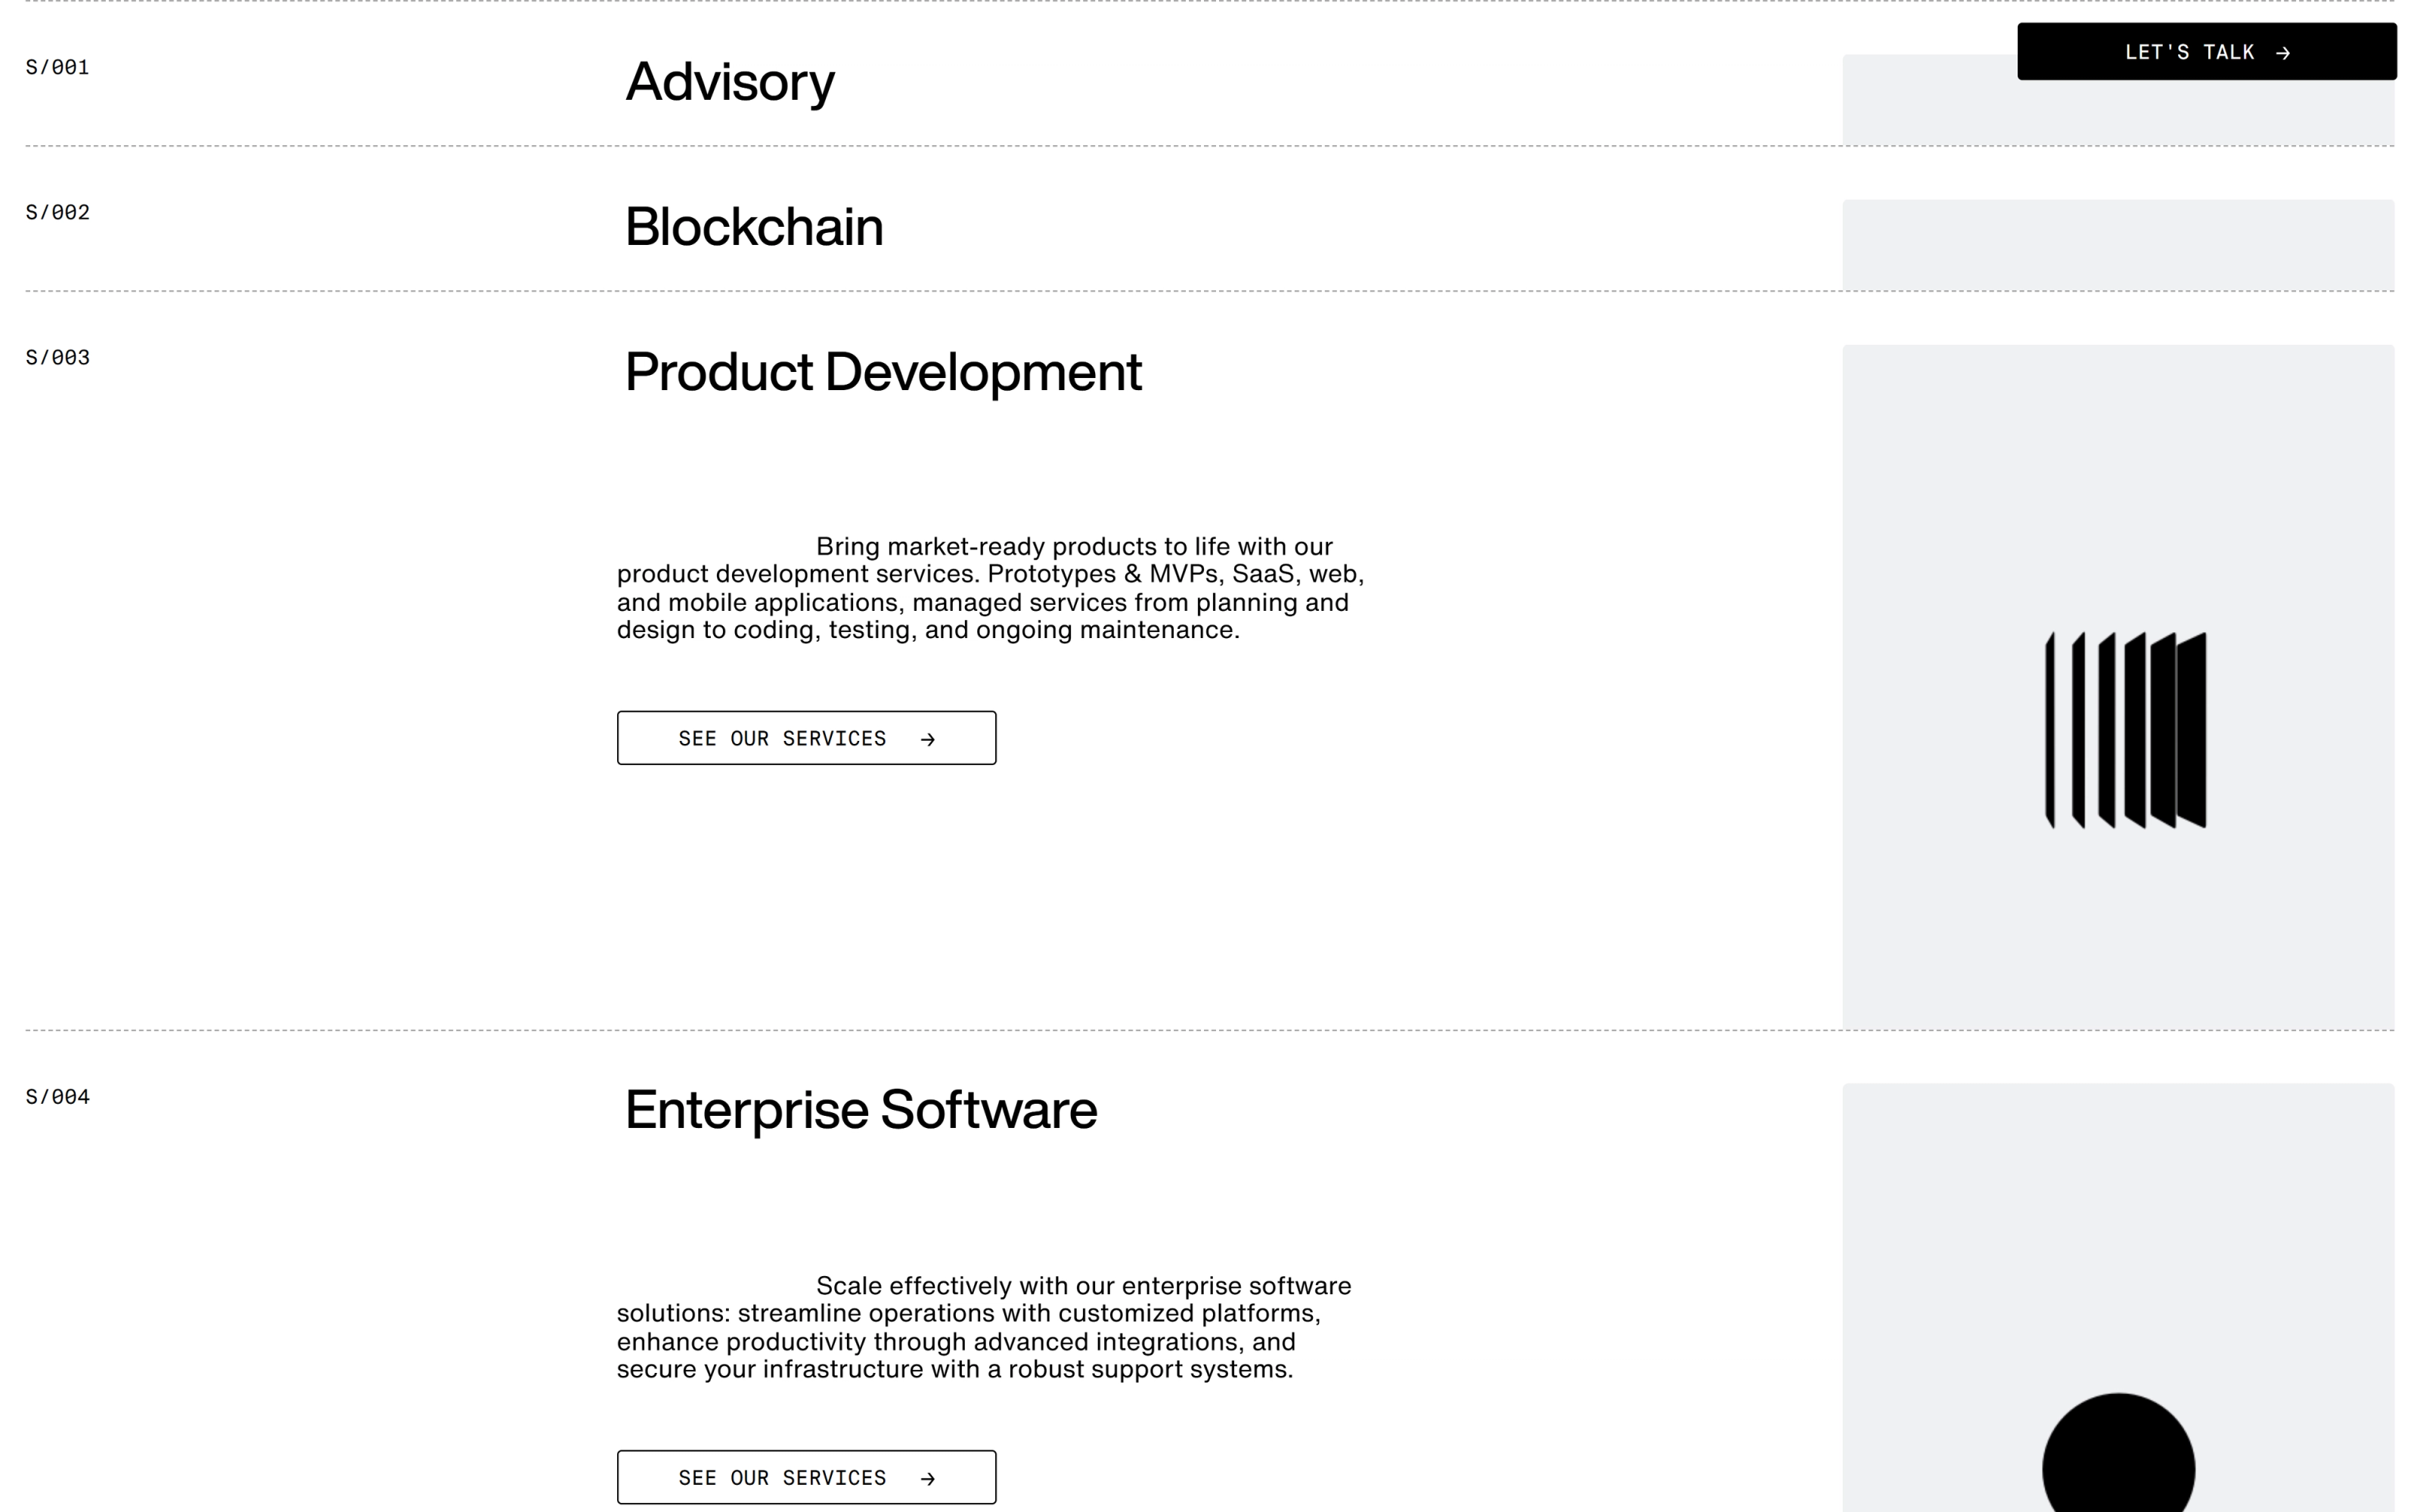
Task: Click See Our Services under Product Development
Action: 806,738
